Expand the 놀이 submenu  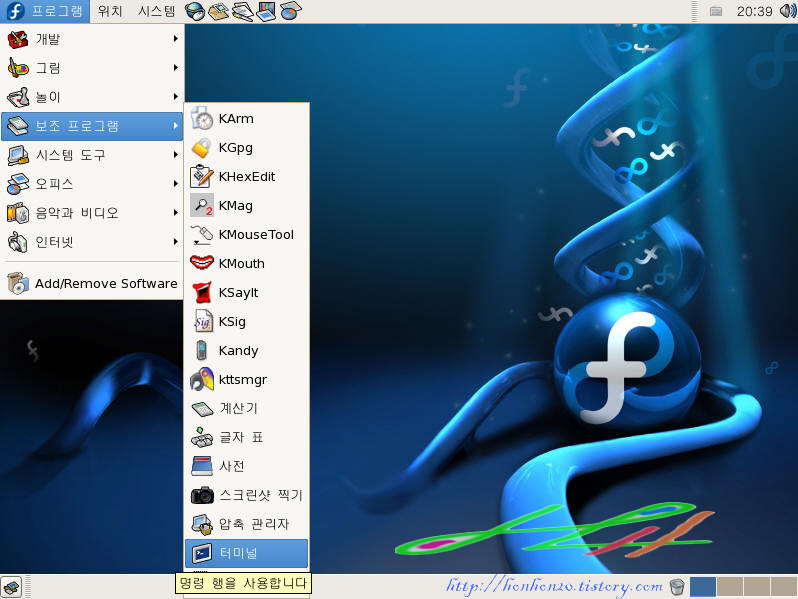click(x=92, y=97)
